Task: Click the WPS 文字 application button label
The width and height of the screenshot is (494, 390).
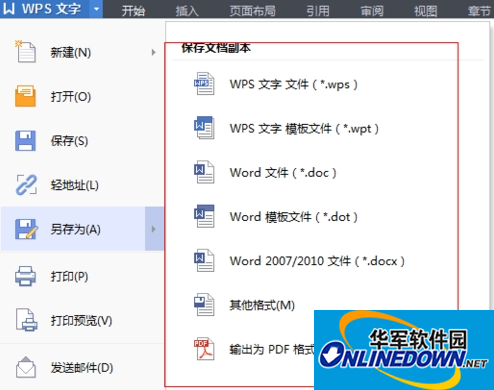Action: coord(51,9)
